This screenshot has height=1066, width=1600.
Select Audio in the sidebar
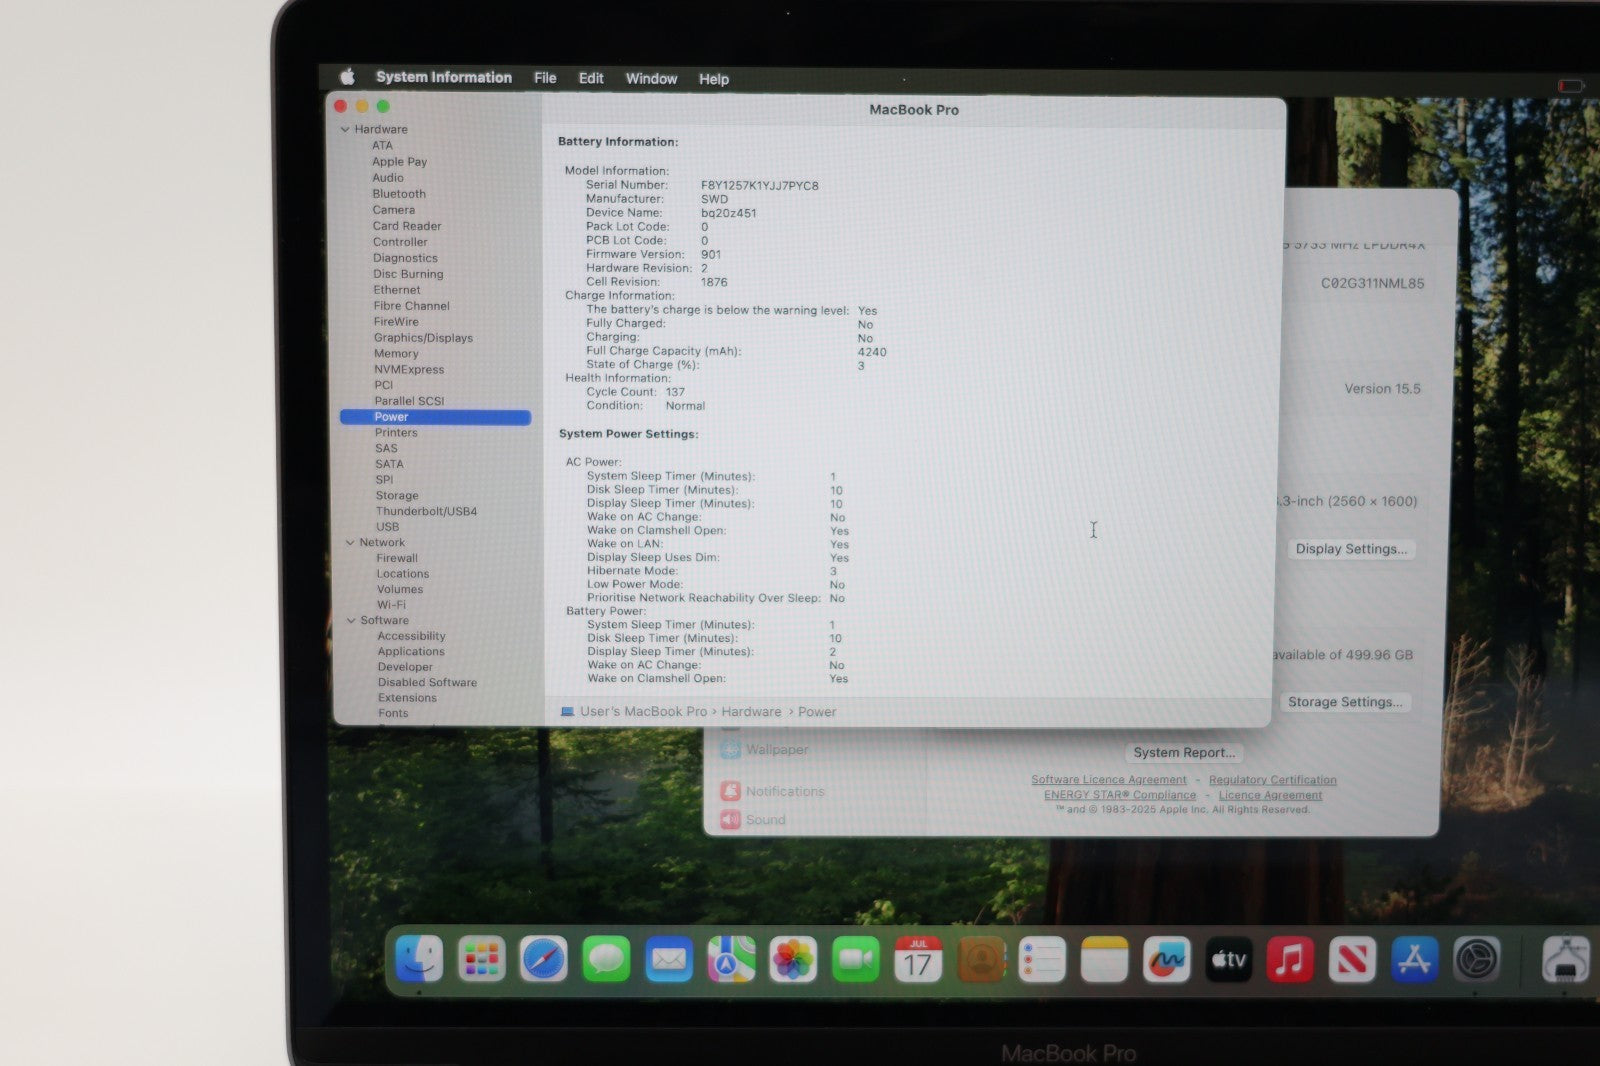tap(388, 178)
